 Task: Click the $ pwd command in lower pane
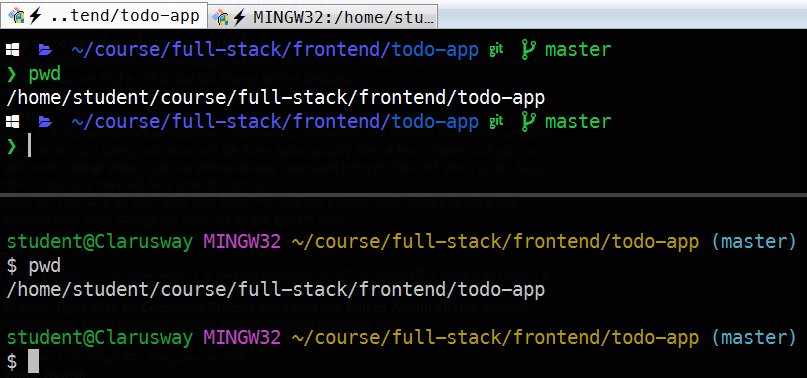(x=34, y=266)
